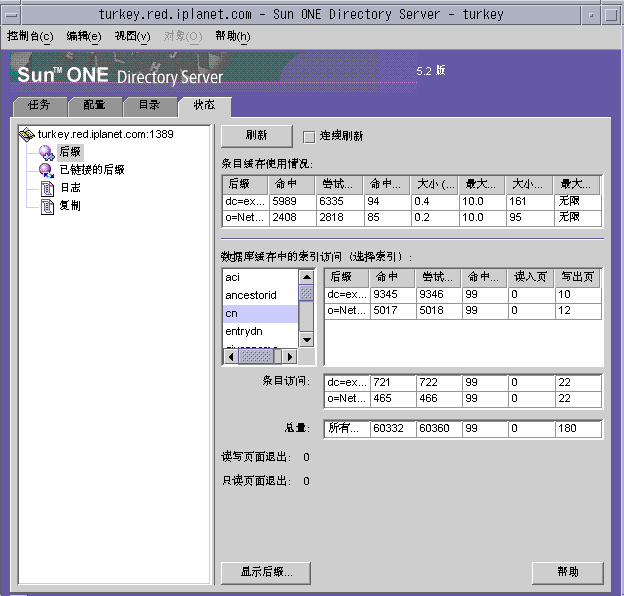Click the document icon beside 日志
624x596 pixels.
tap(47, 188)
